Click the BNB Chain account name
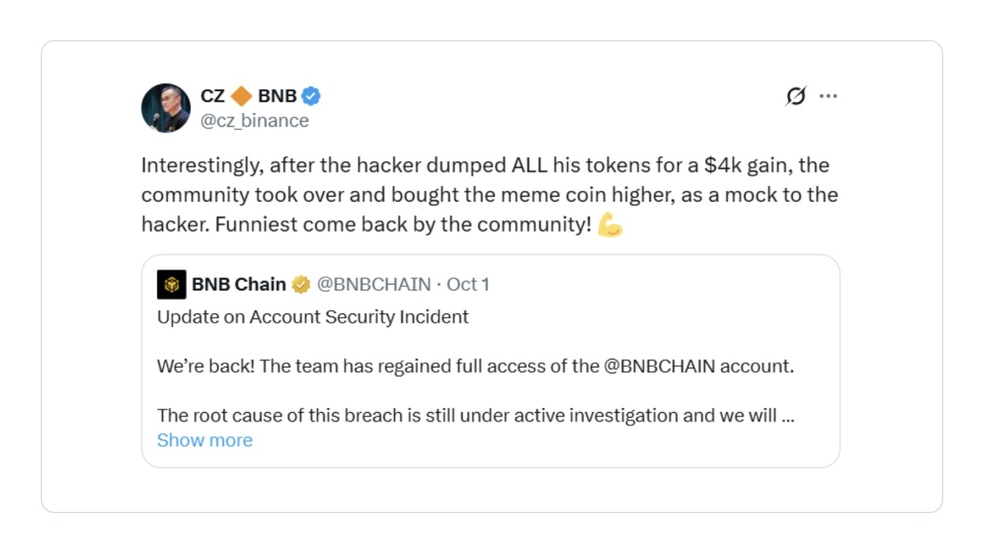 (x=239, y=285)
